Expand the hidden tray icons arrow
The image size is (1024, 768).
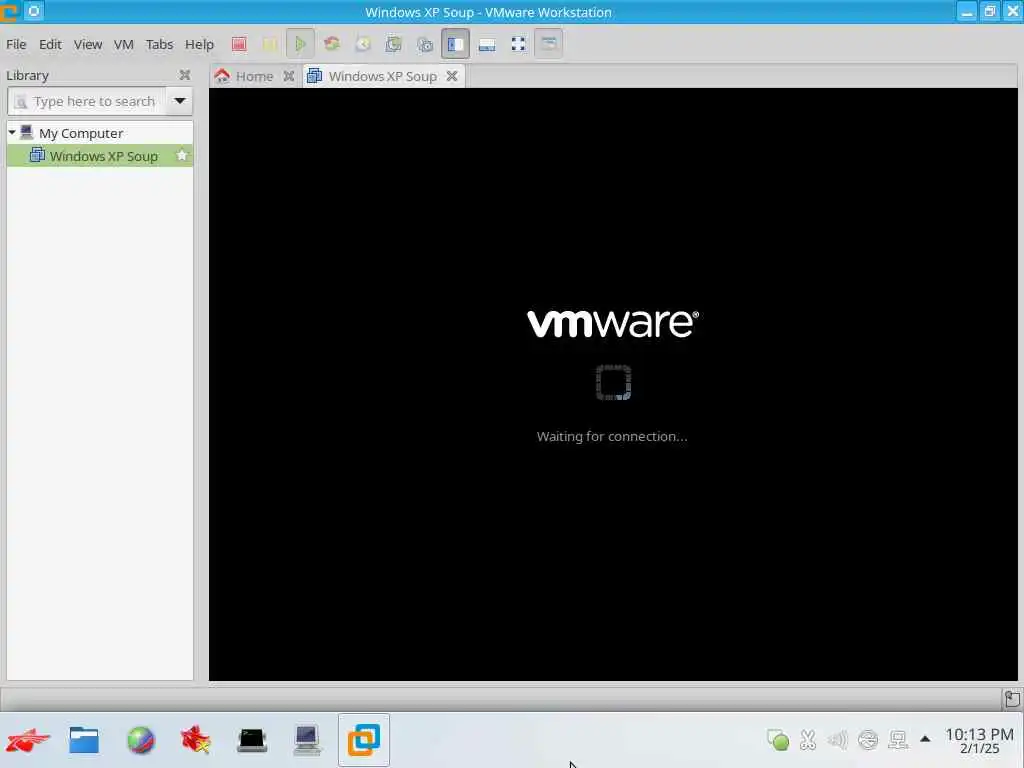pyautogui.click(x=925, y=739)
